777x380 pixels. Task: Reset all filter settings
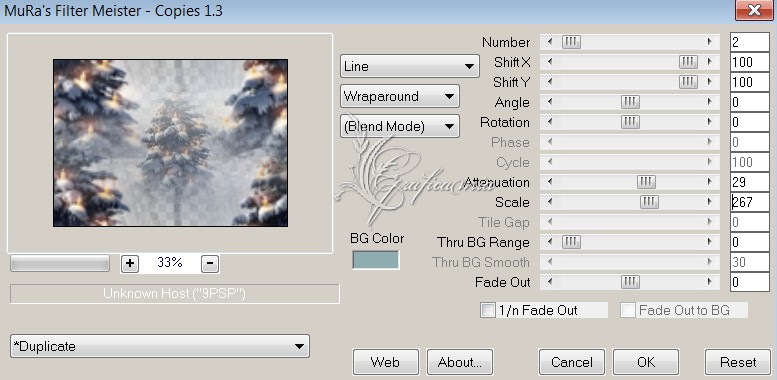(x=738, y=362)
